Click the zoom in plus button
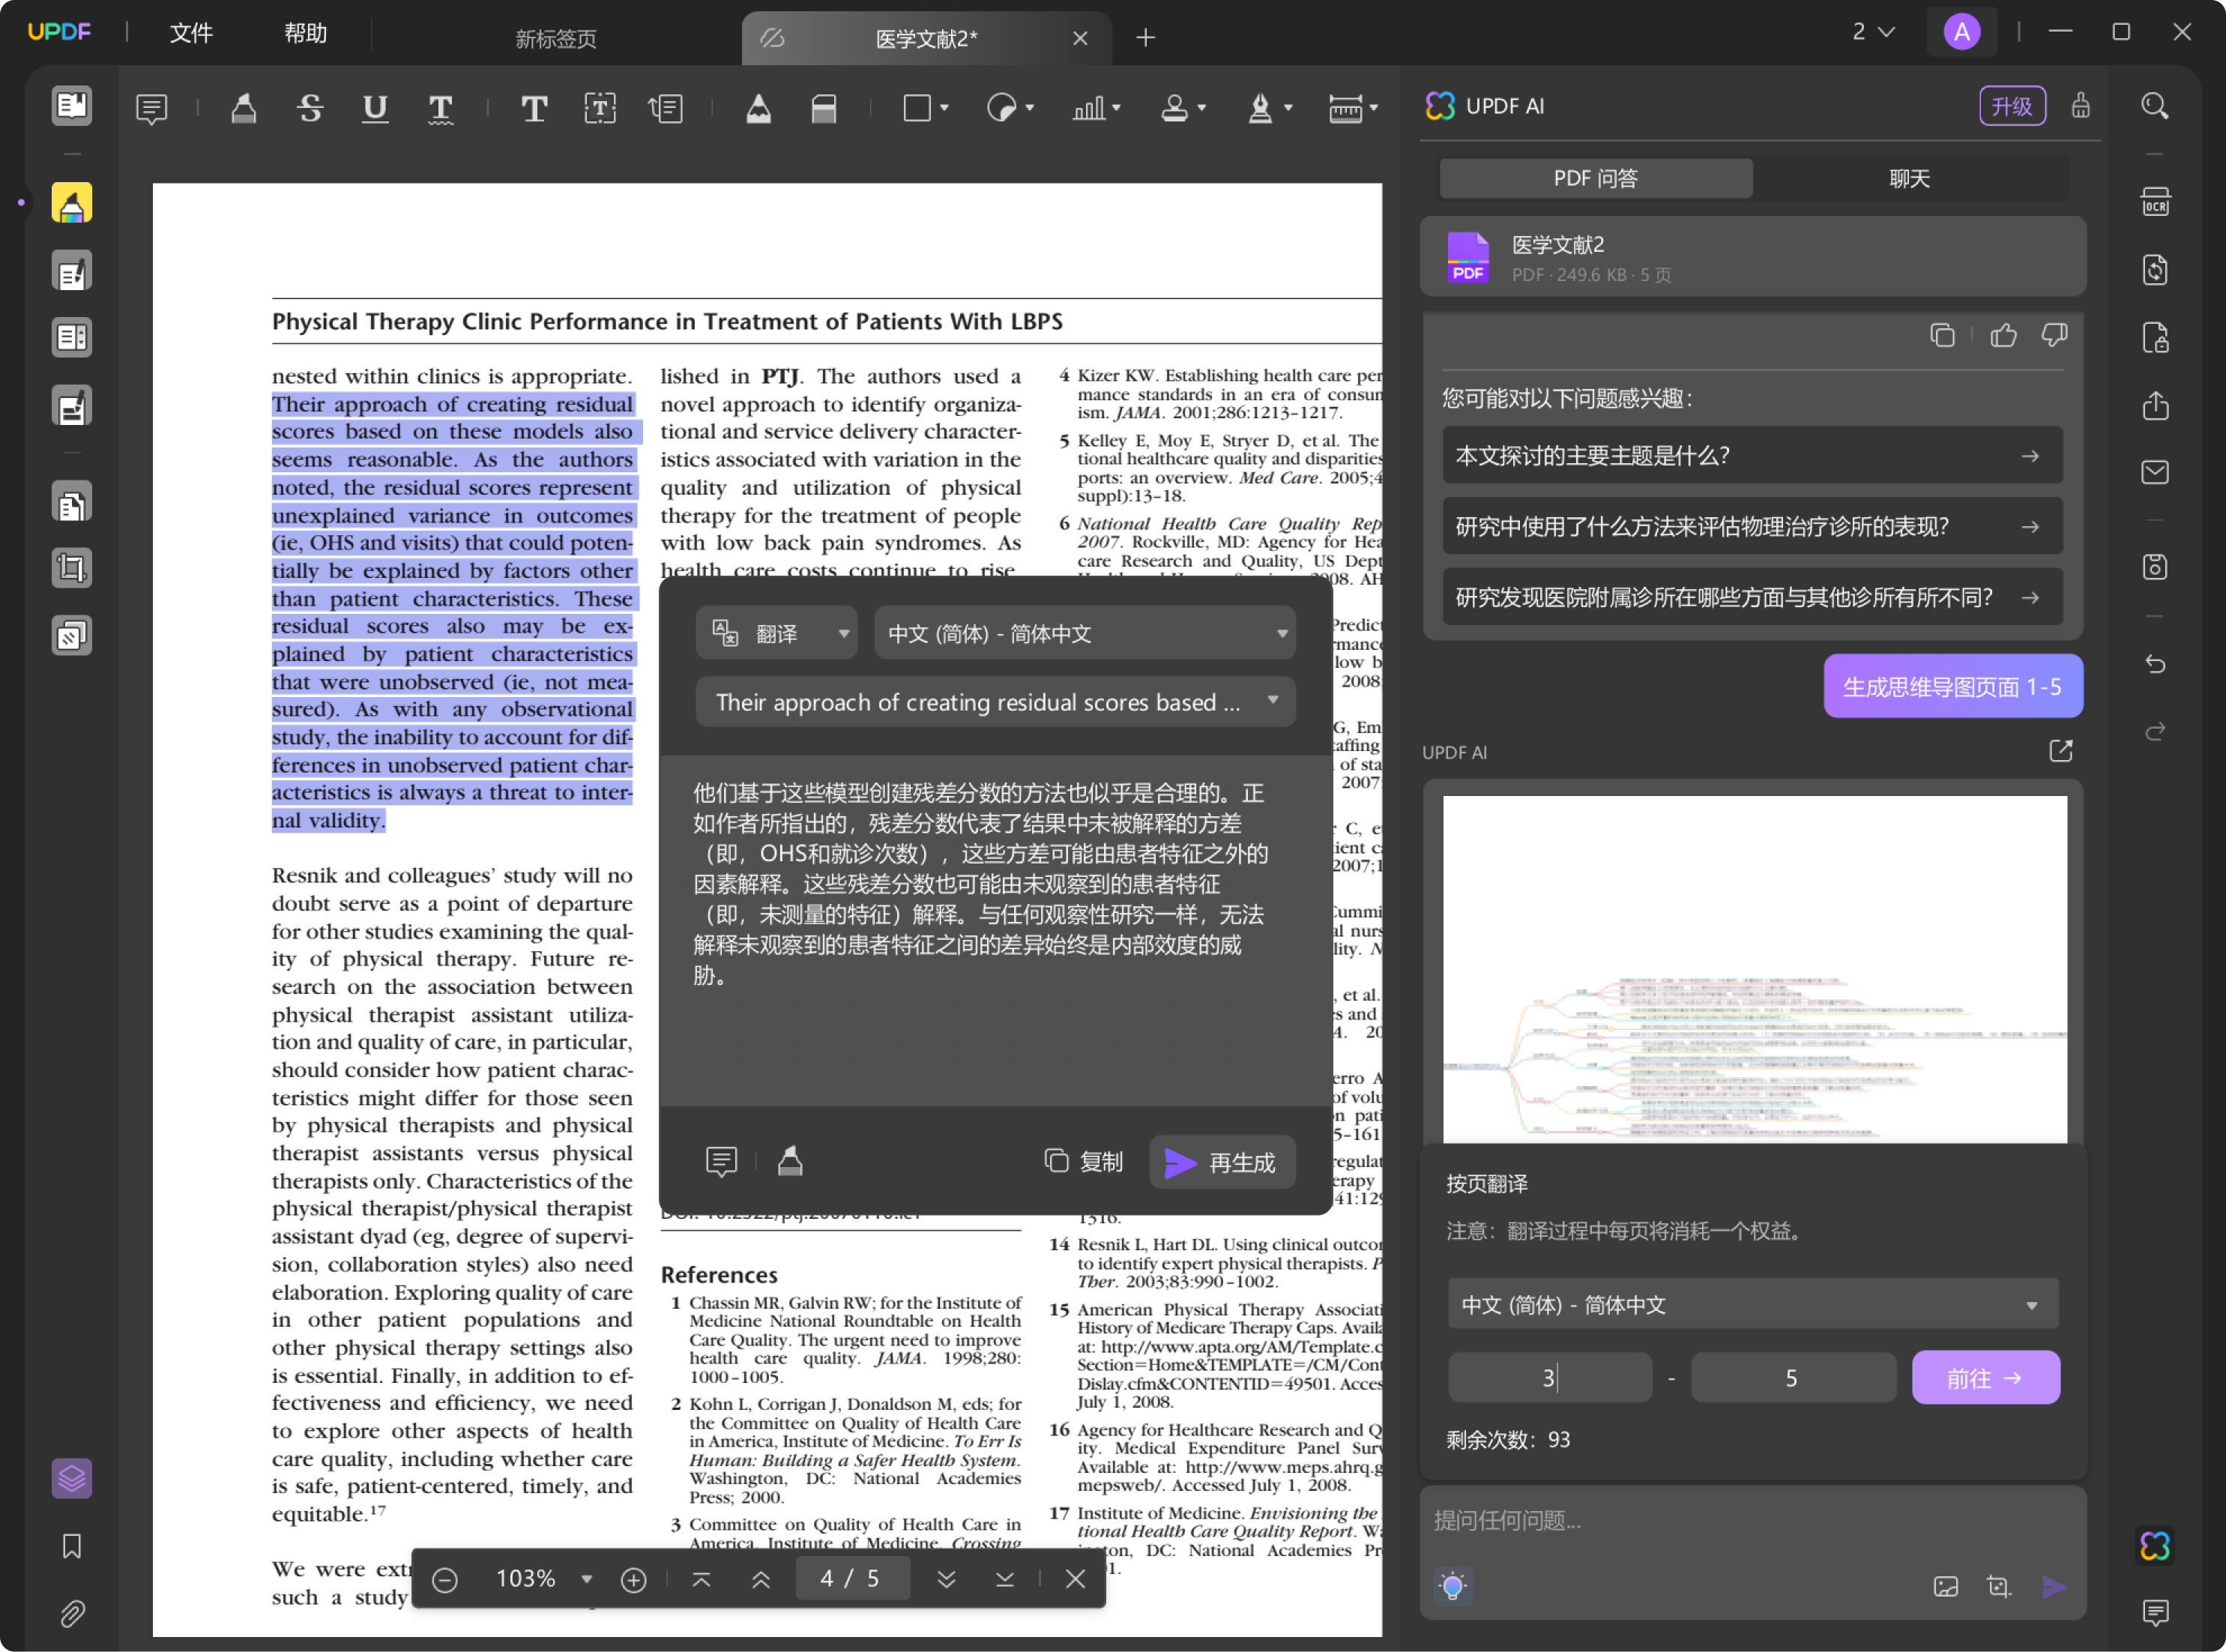2226x1652 pixels. tap(633, 1580)
